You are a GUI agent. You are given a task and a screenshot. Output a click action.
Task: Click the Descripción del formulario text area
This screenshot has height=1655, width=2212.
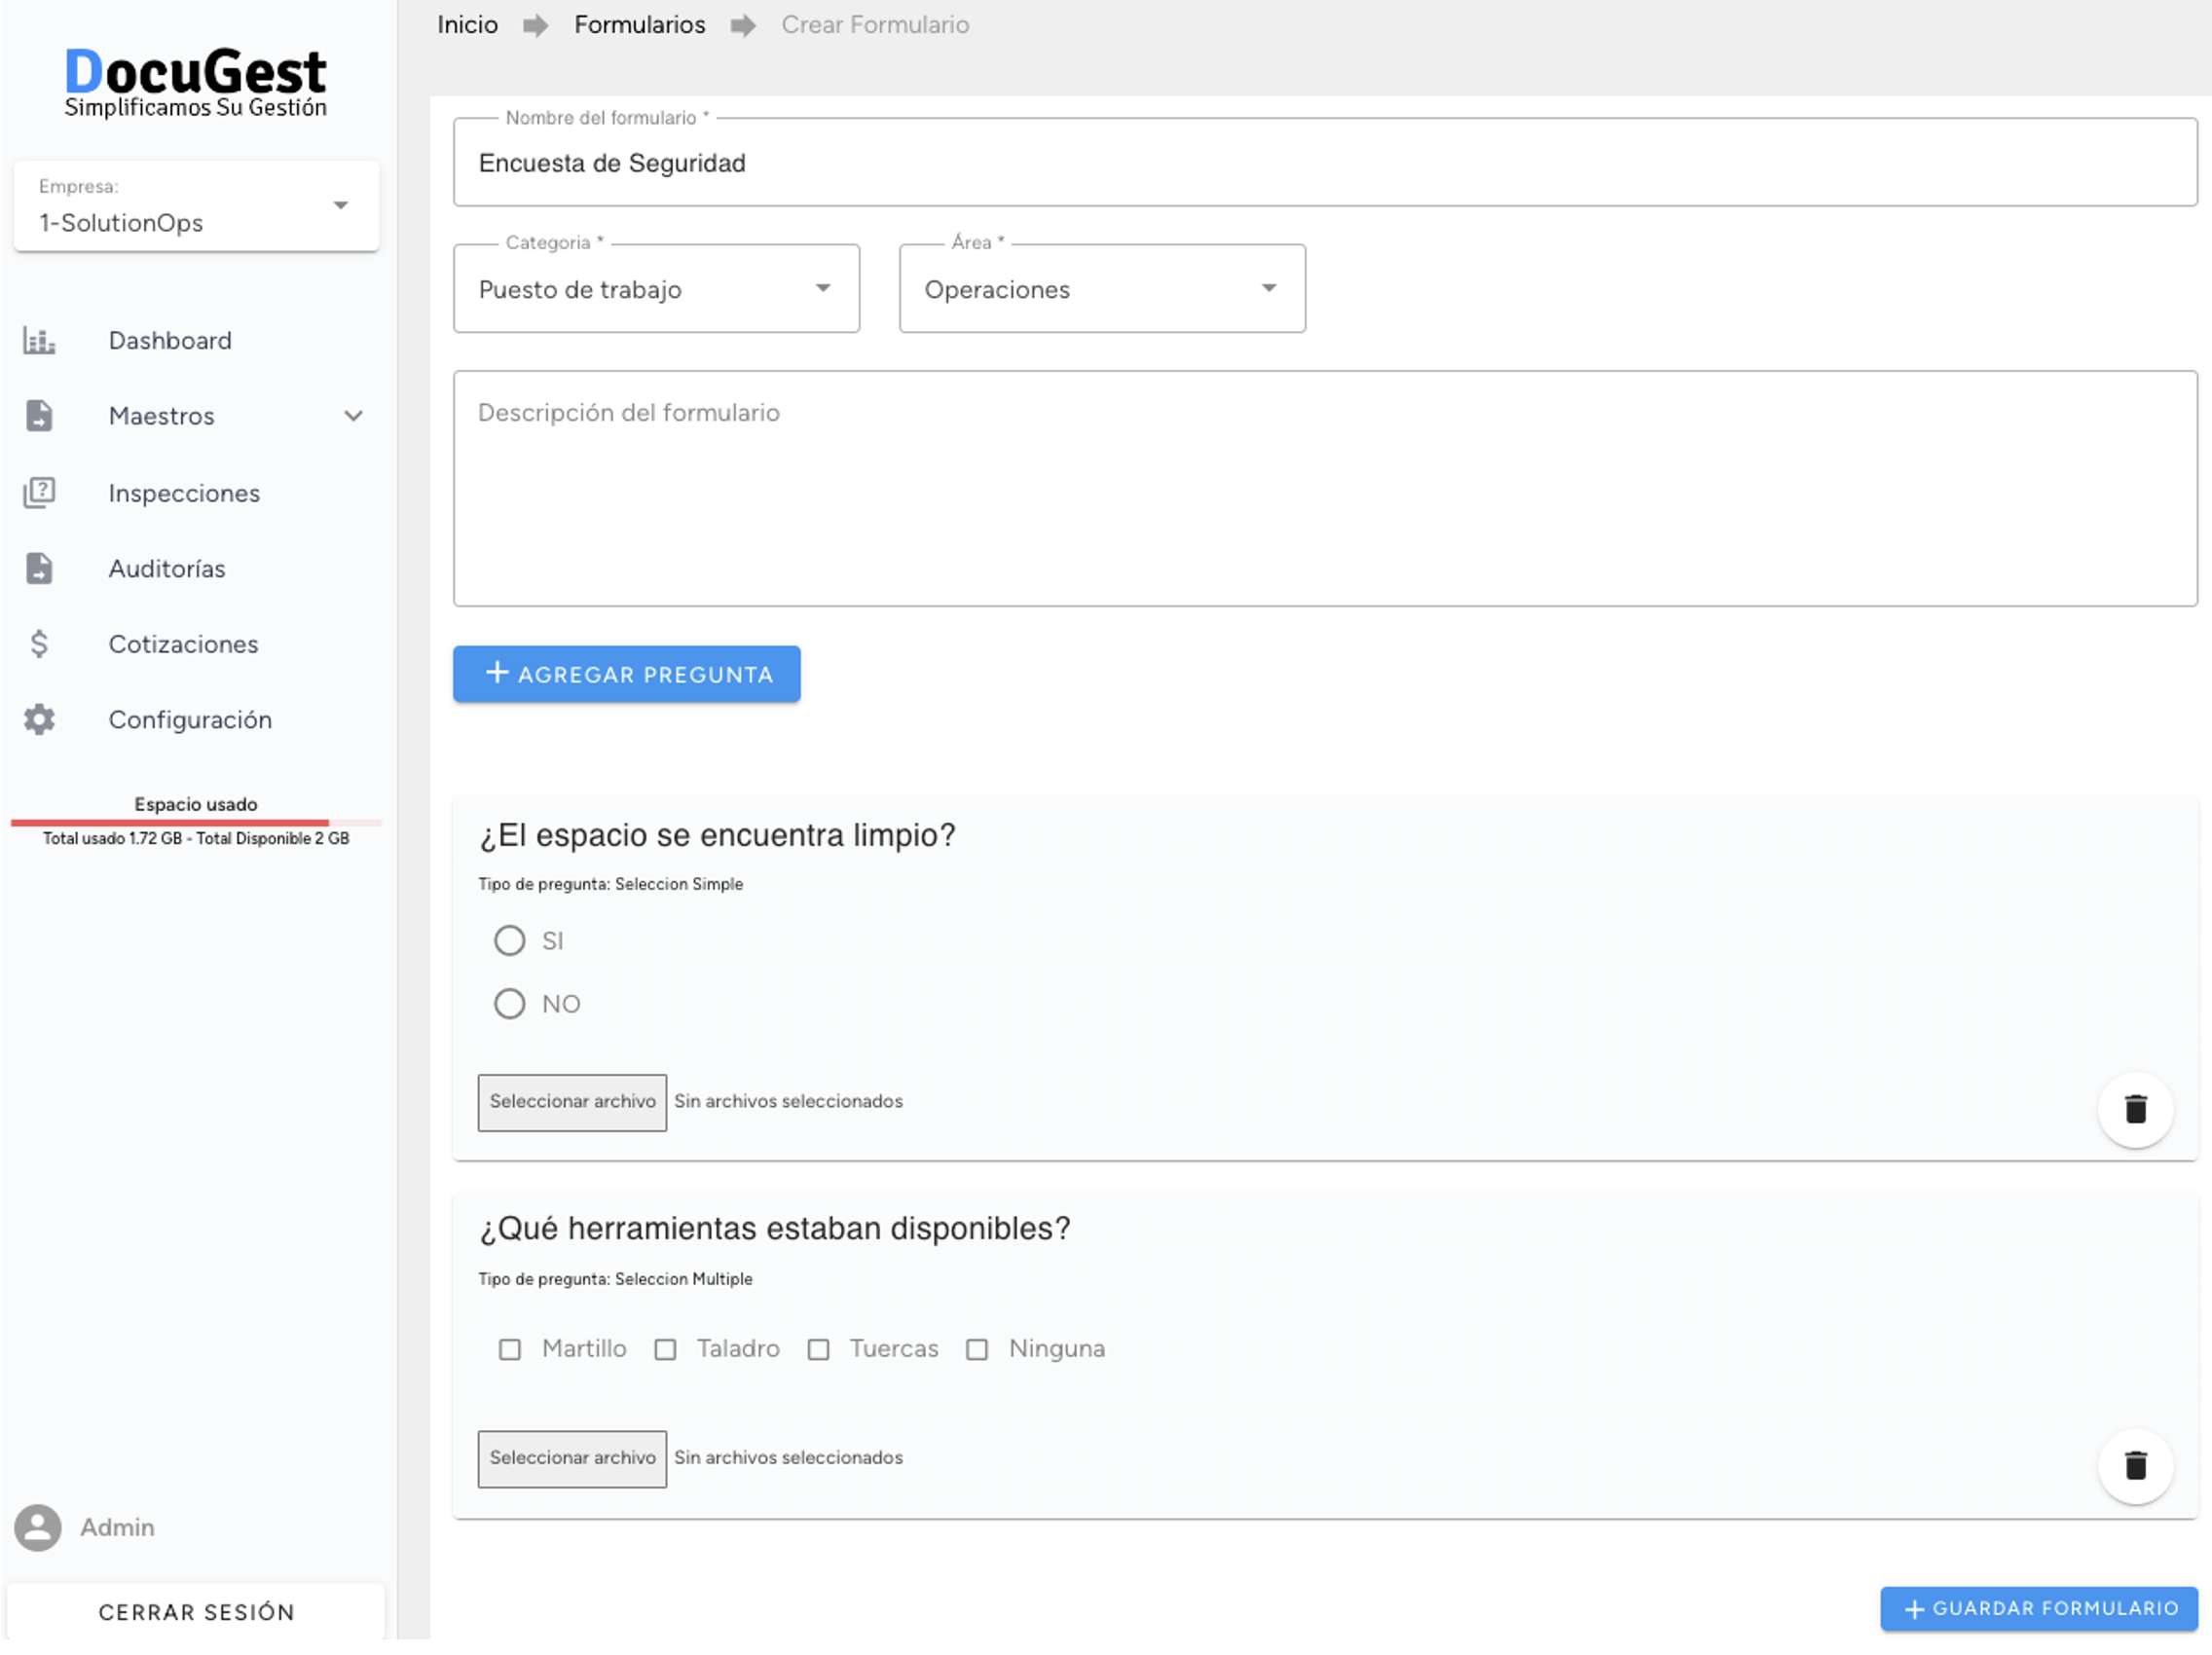tap(1324, 488)
